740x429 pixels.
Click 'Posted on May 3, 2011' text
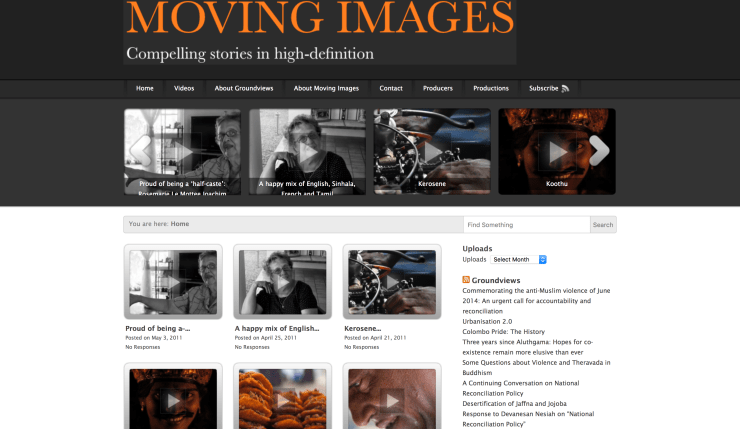tap(153, 338)
